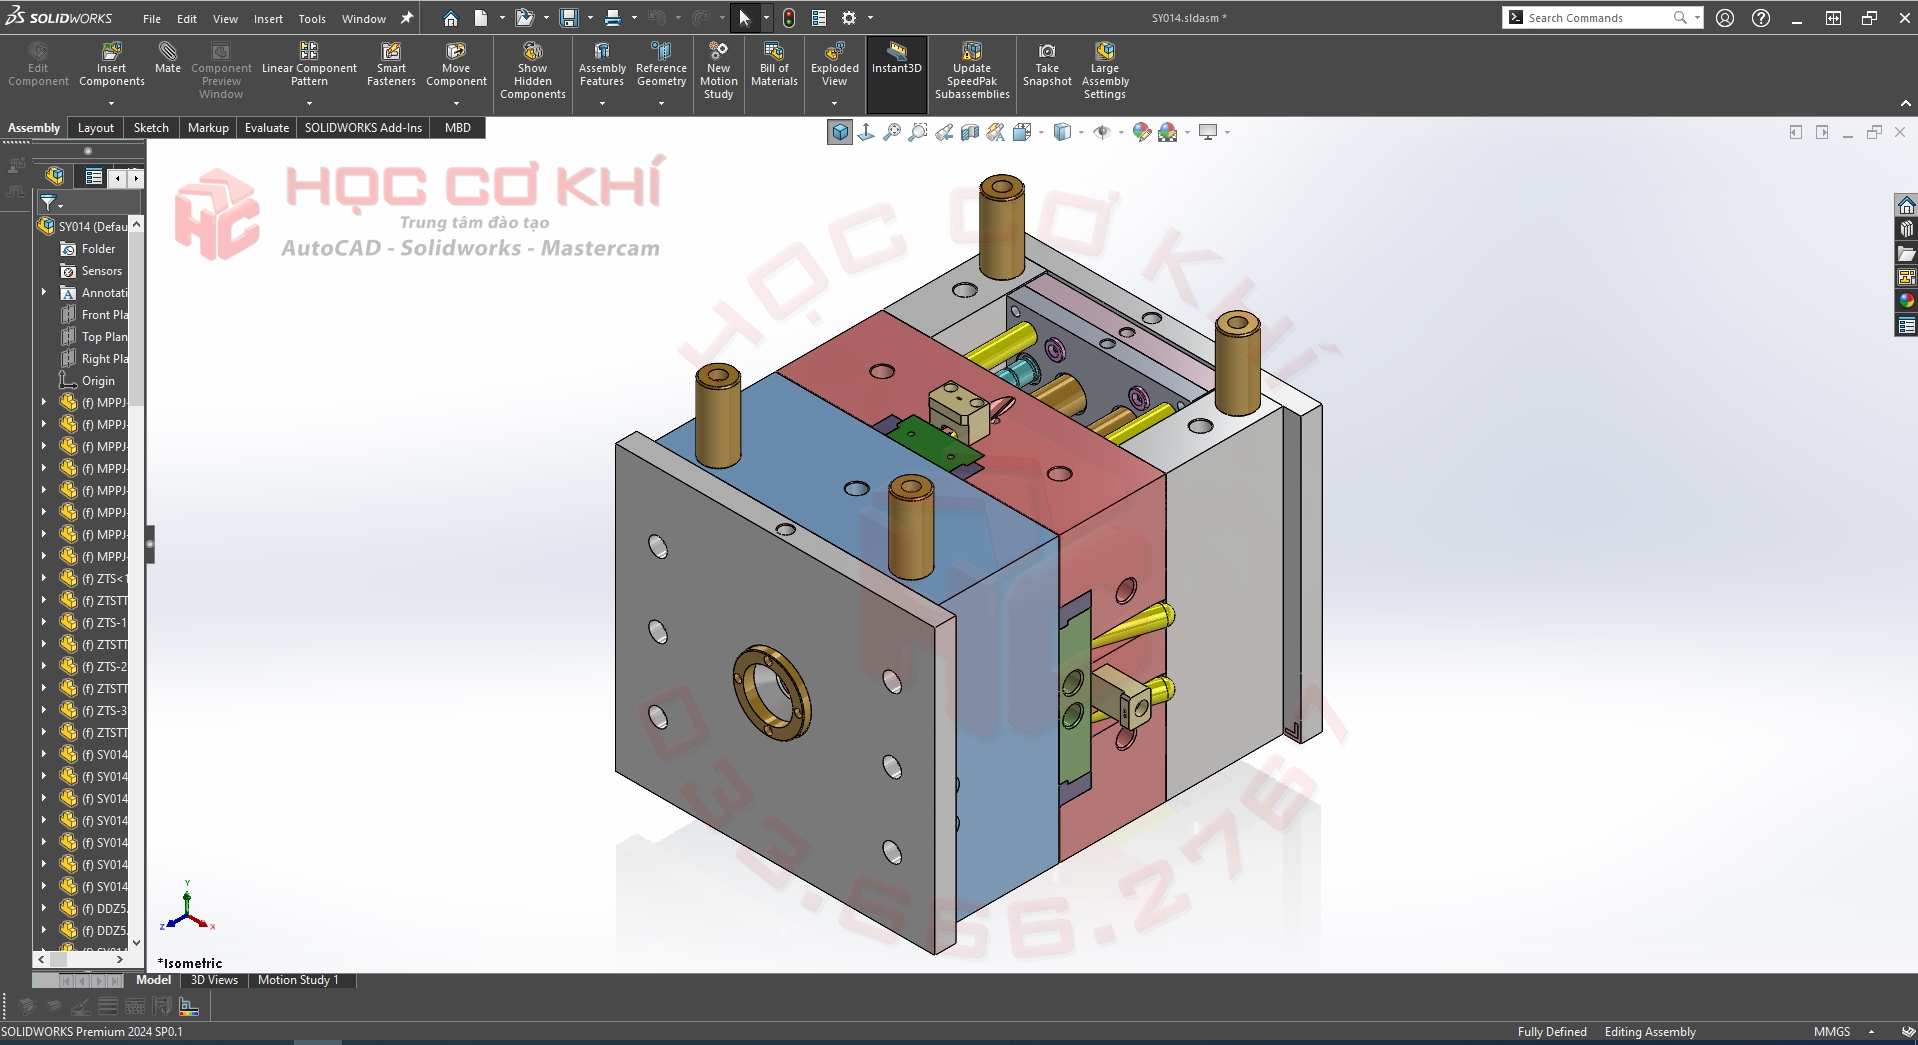This screenshot has width=1918, height=1045.
Task: Open the 3D Views tab
Action: pyautogui.click(x=214, y=980)
